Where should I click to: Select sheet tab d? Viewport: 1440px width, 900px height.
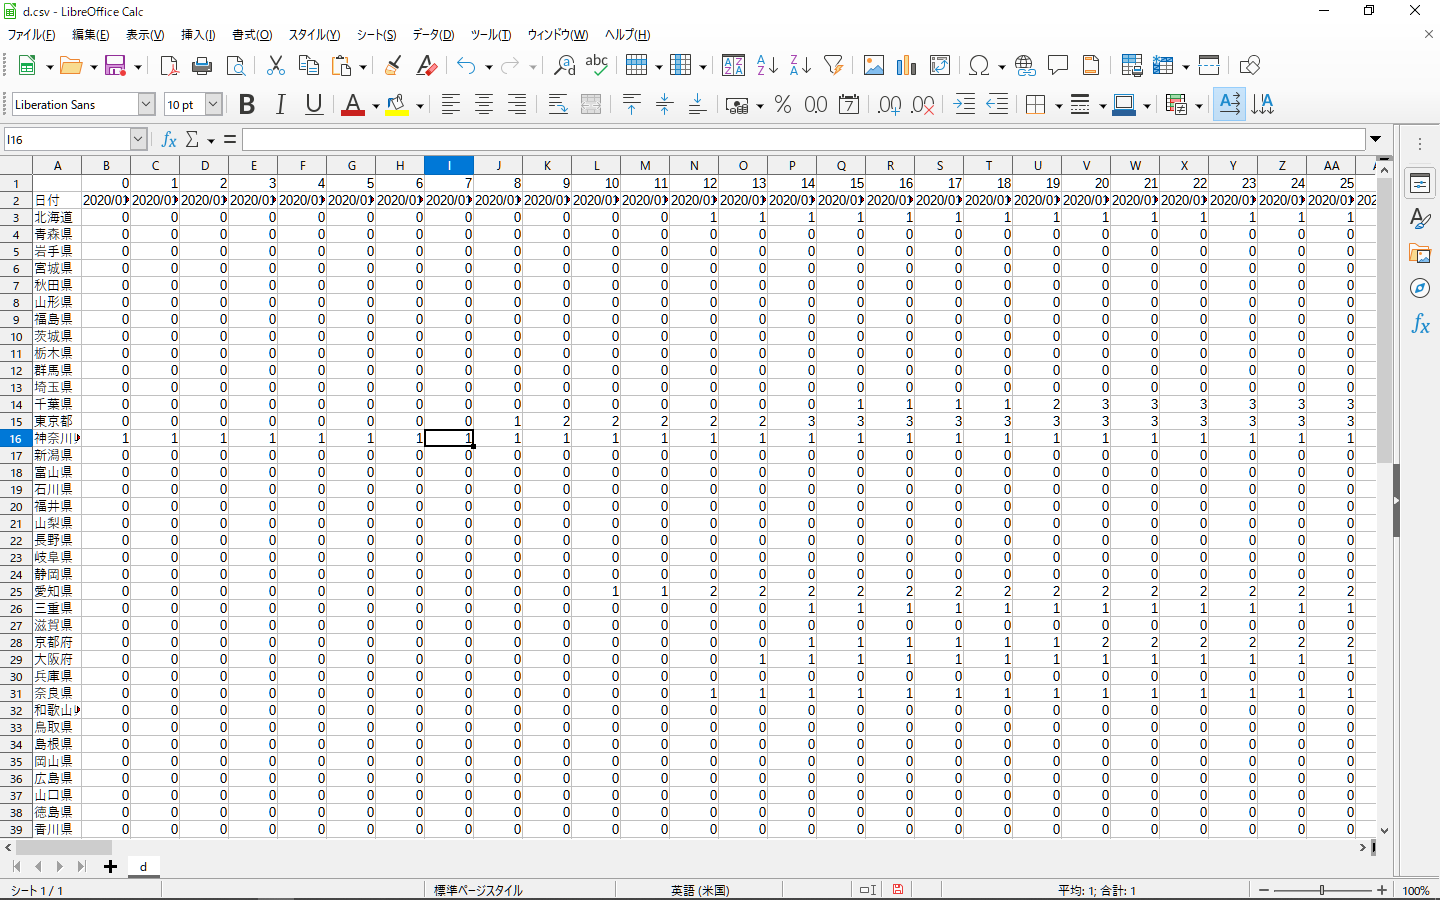[x=143, y=867]
